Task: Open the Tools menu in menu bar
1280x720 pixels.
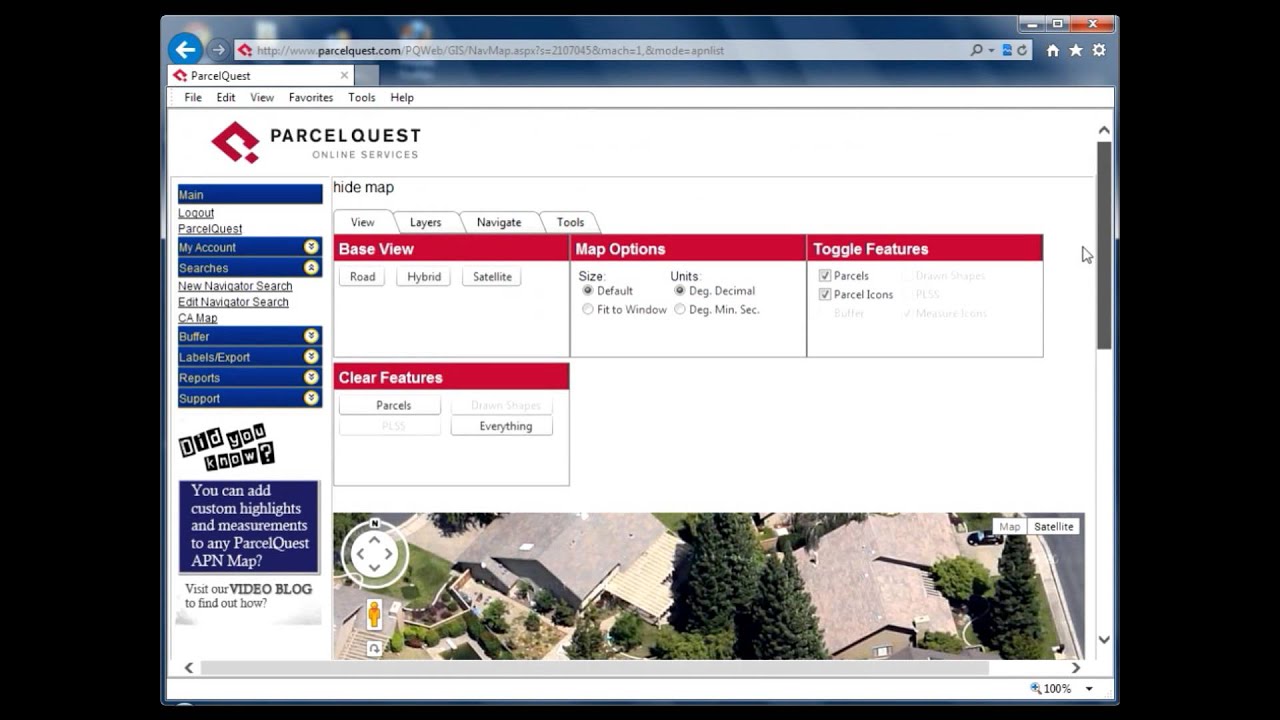Action: 362,97
